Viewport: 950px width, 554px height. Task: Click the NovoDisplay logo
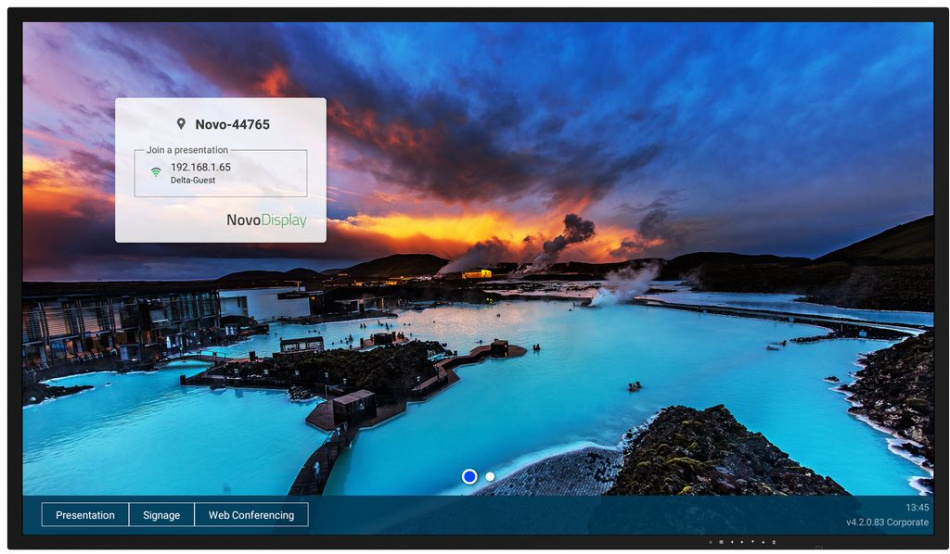(266, 220)
